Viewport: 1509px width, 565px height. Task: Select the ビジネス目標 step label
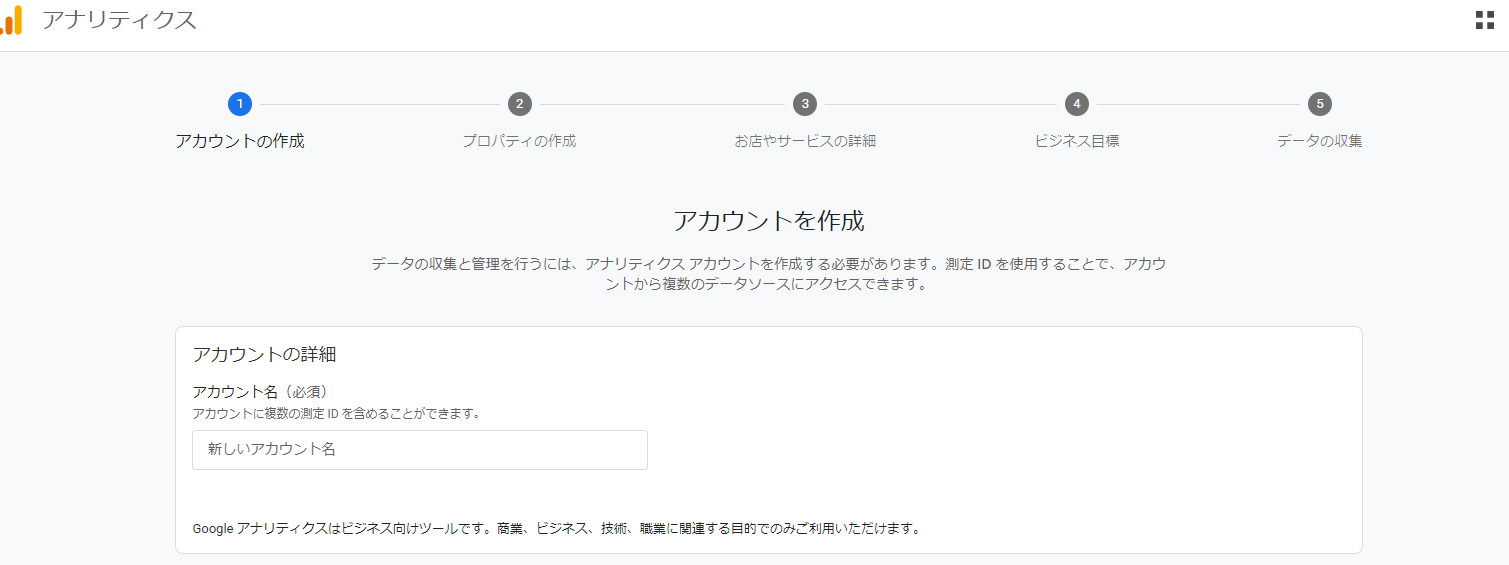pyautogui.click(x=1076, y=141)
